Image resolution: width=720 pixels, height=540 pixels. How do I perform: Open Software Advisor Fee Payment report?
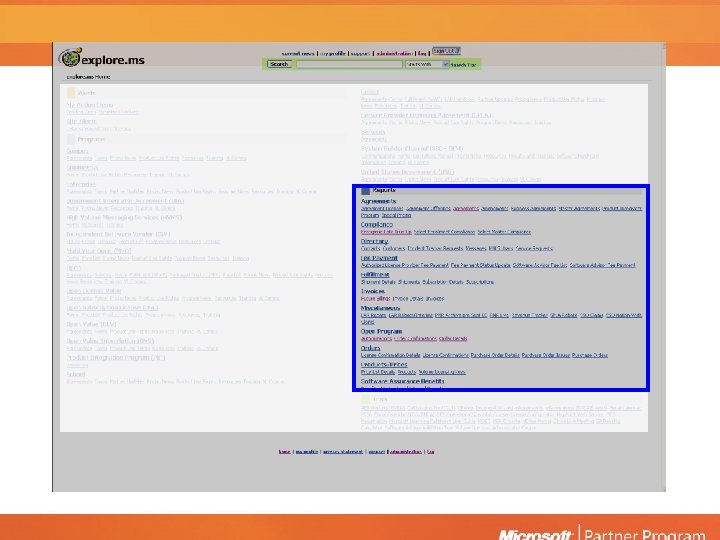pyautogui.click(x=602, y=265)
